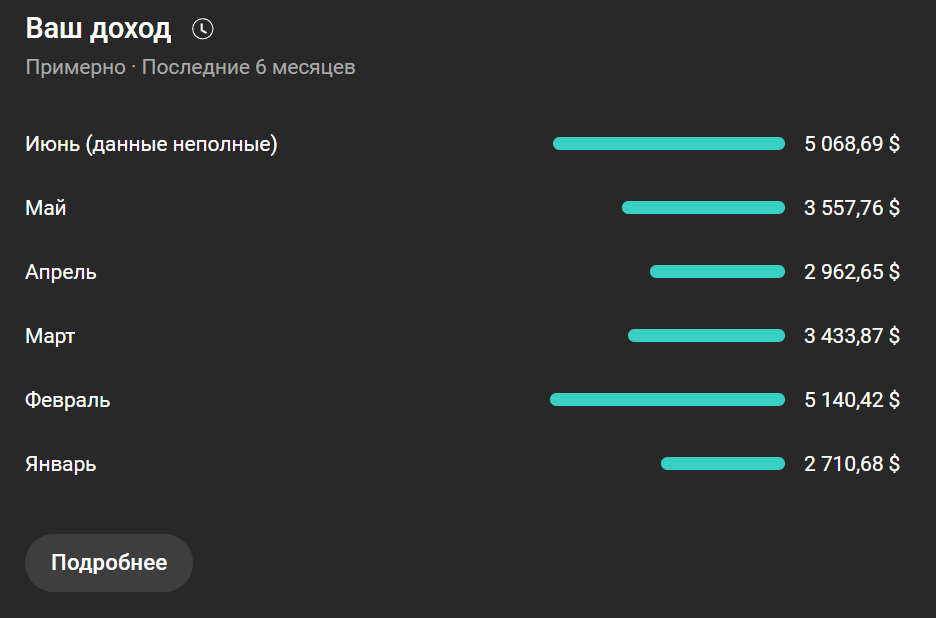The height and width of the screenshot is (618, 936).
Task: Select the Февраль month label
Action: click(x=68, y=400)
